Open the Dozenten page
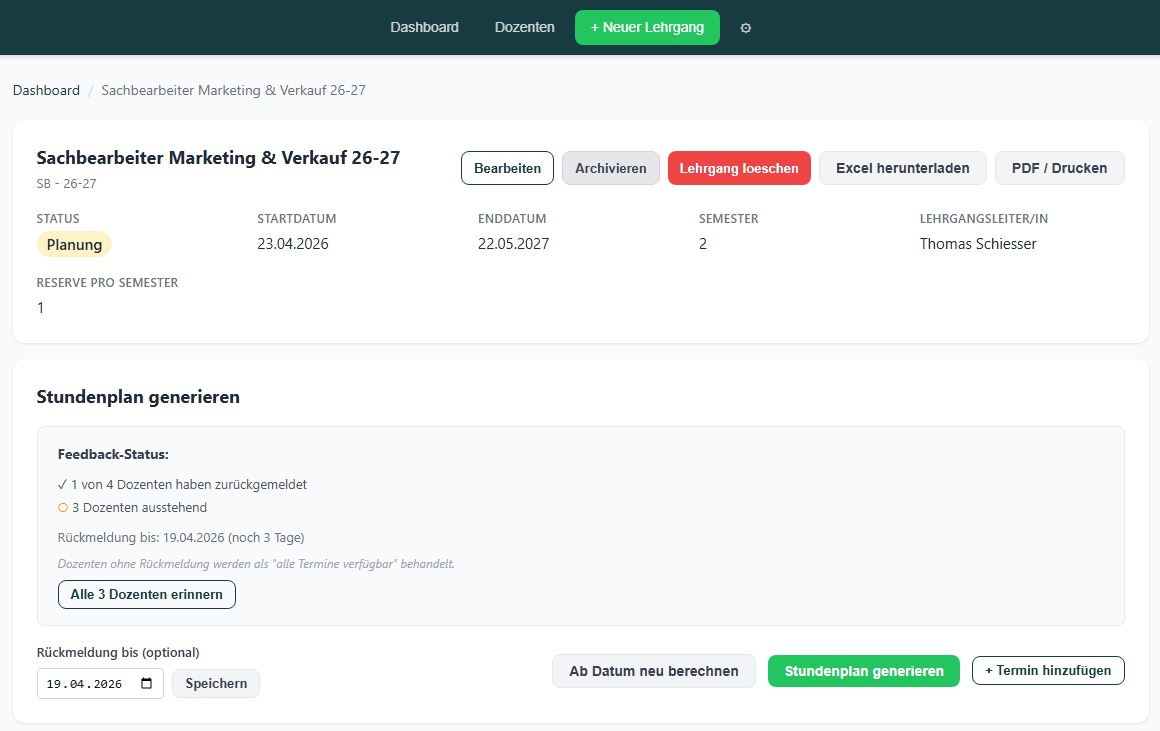The image size is (1160, 731). (524, 27)
